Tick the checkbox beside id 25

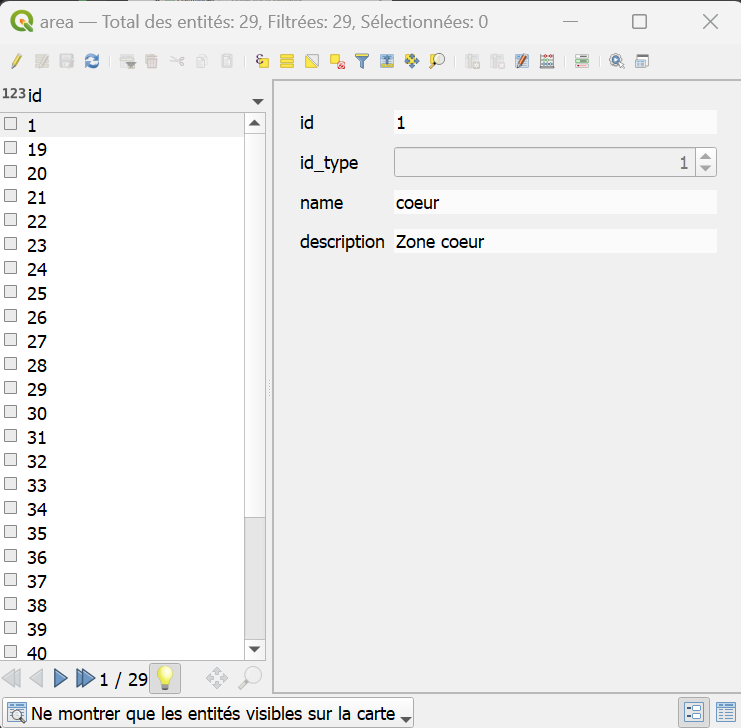coord(10,292)
